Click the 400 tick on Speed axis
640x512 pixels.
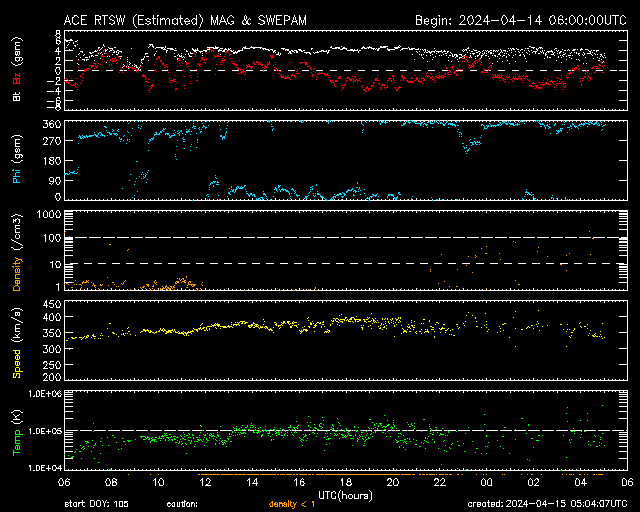pyautogui.click(x=52, y=317)
